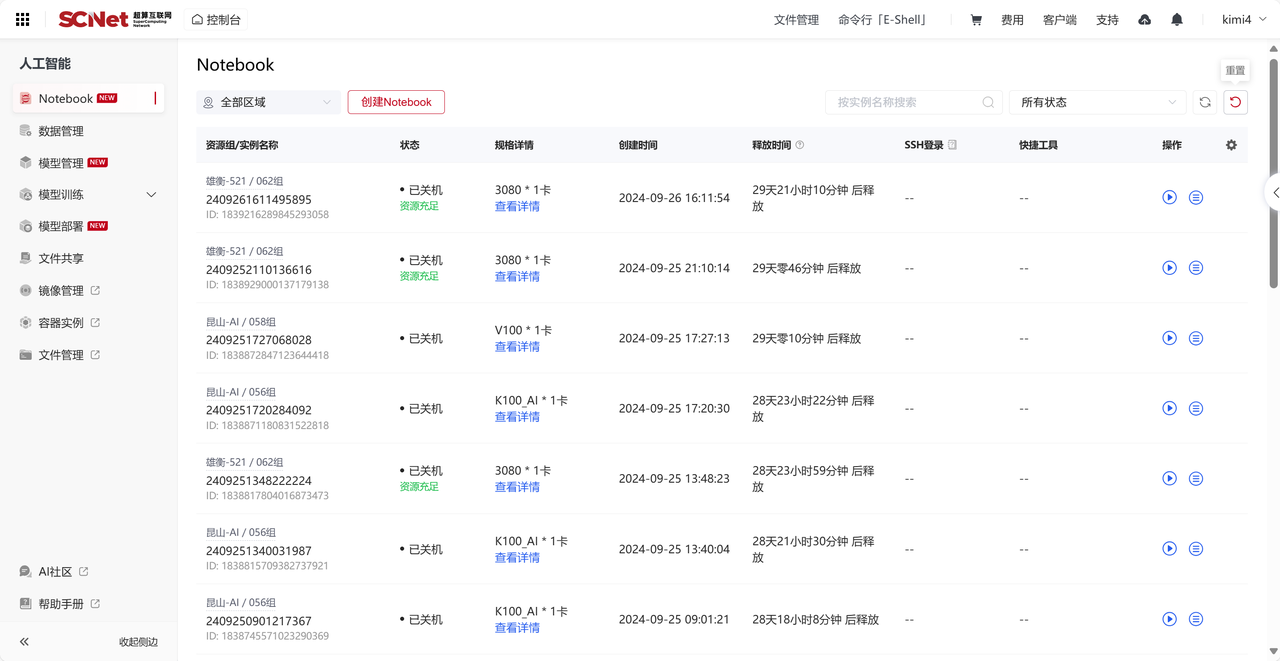Click the shopping cart icon
This screenshot has width=1280, height=661.
976,20
